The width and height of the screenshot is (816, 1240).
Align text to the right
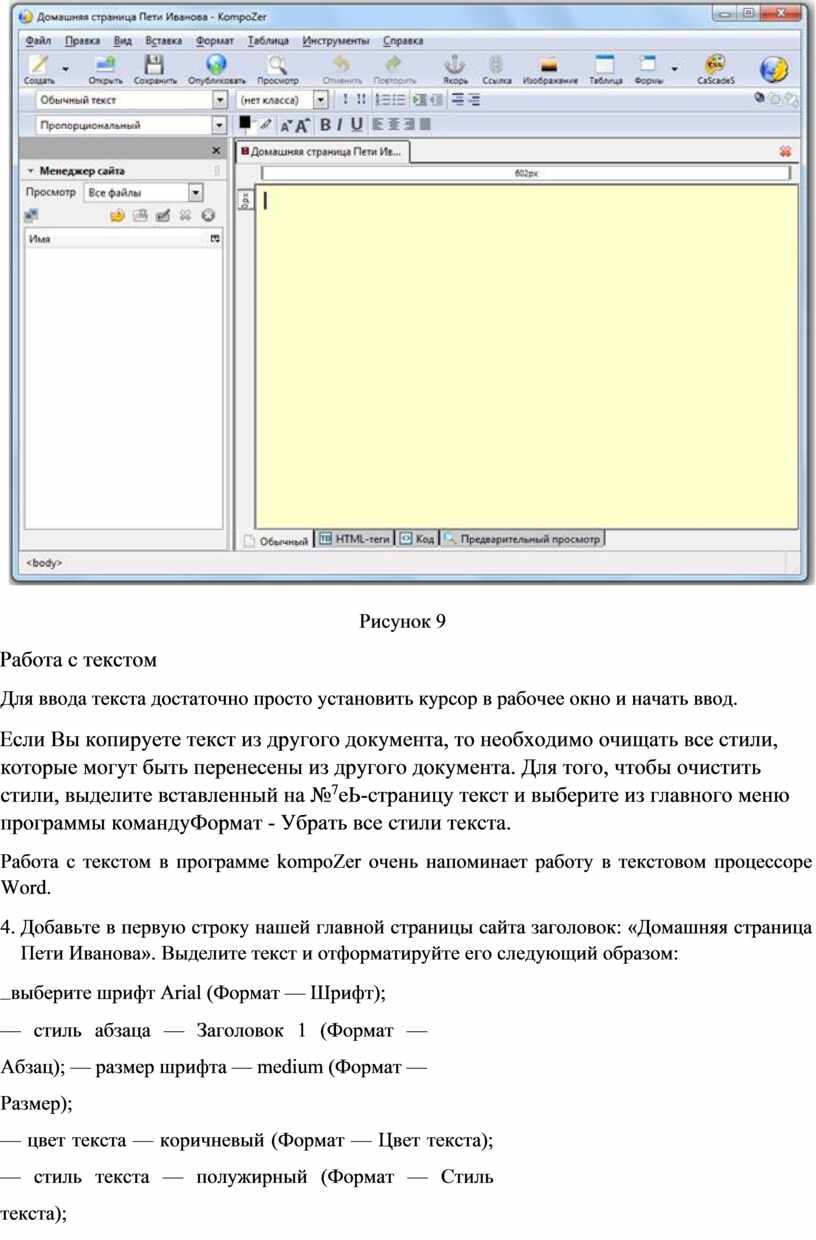click(409, 125)
